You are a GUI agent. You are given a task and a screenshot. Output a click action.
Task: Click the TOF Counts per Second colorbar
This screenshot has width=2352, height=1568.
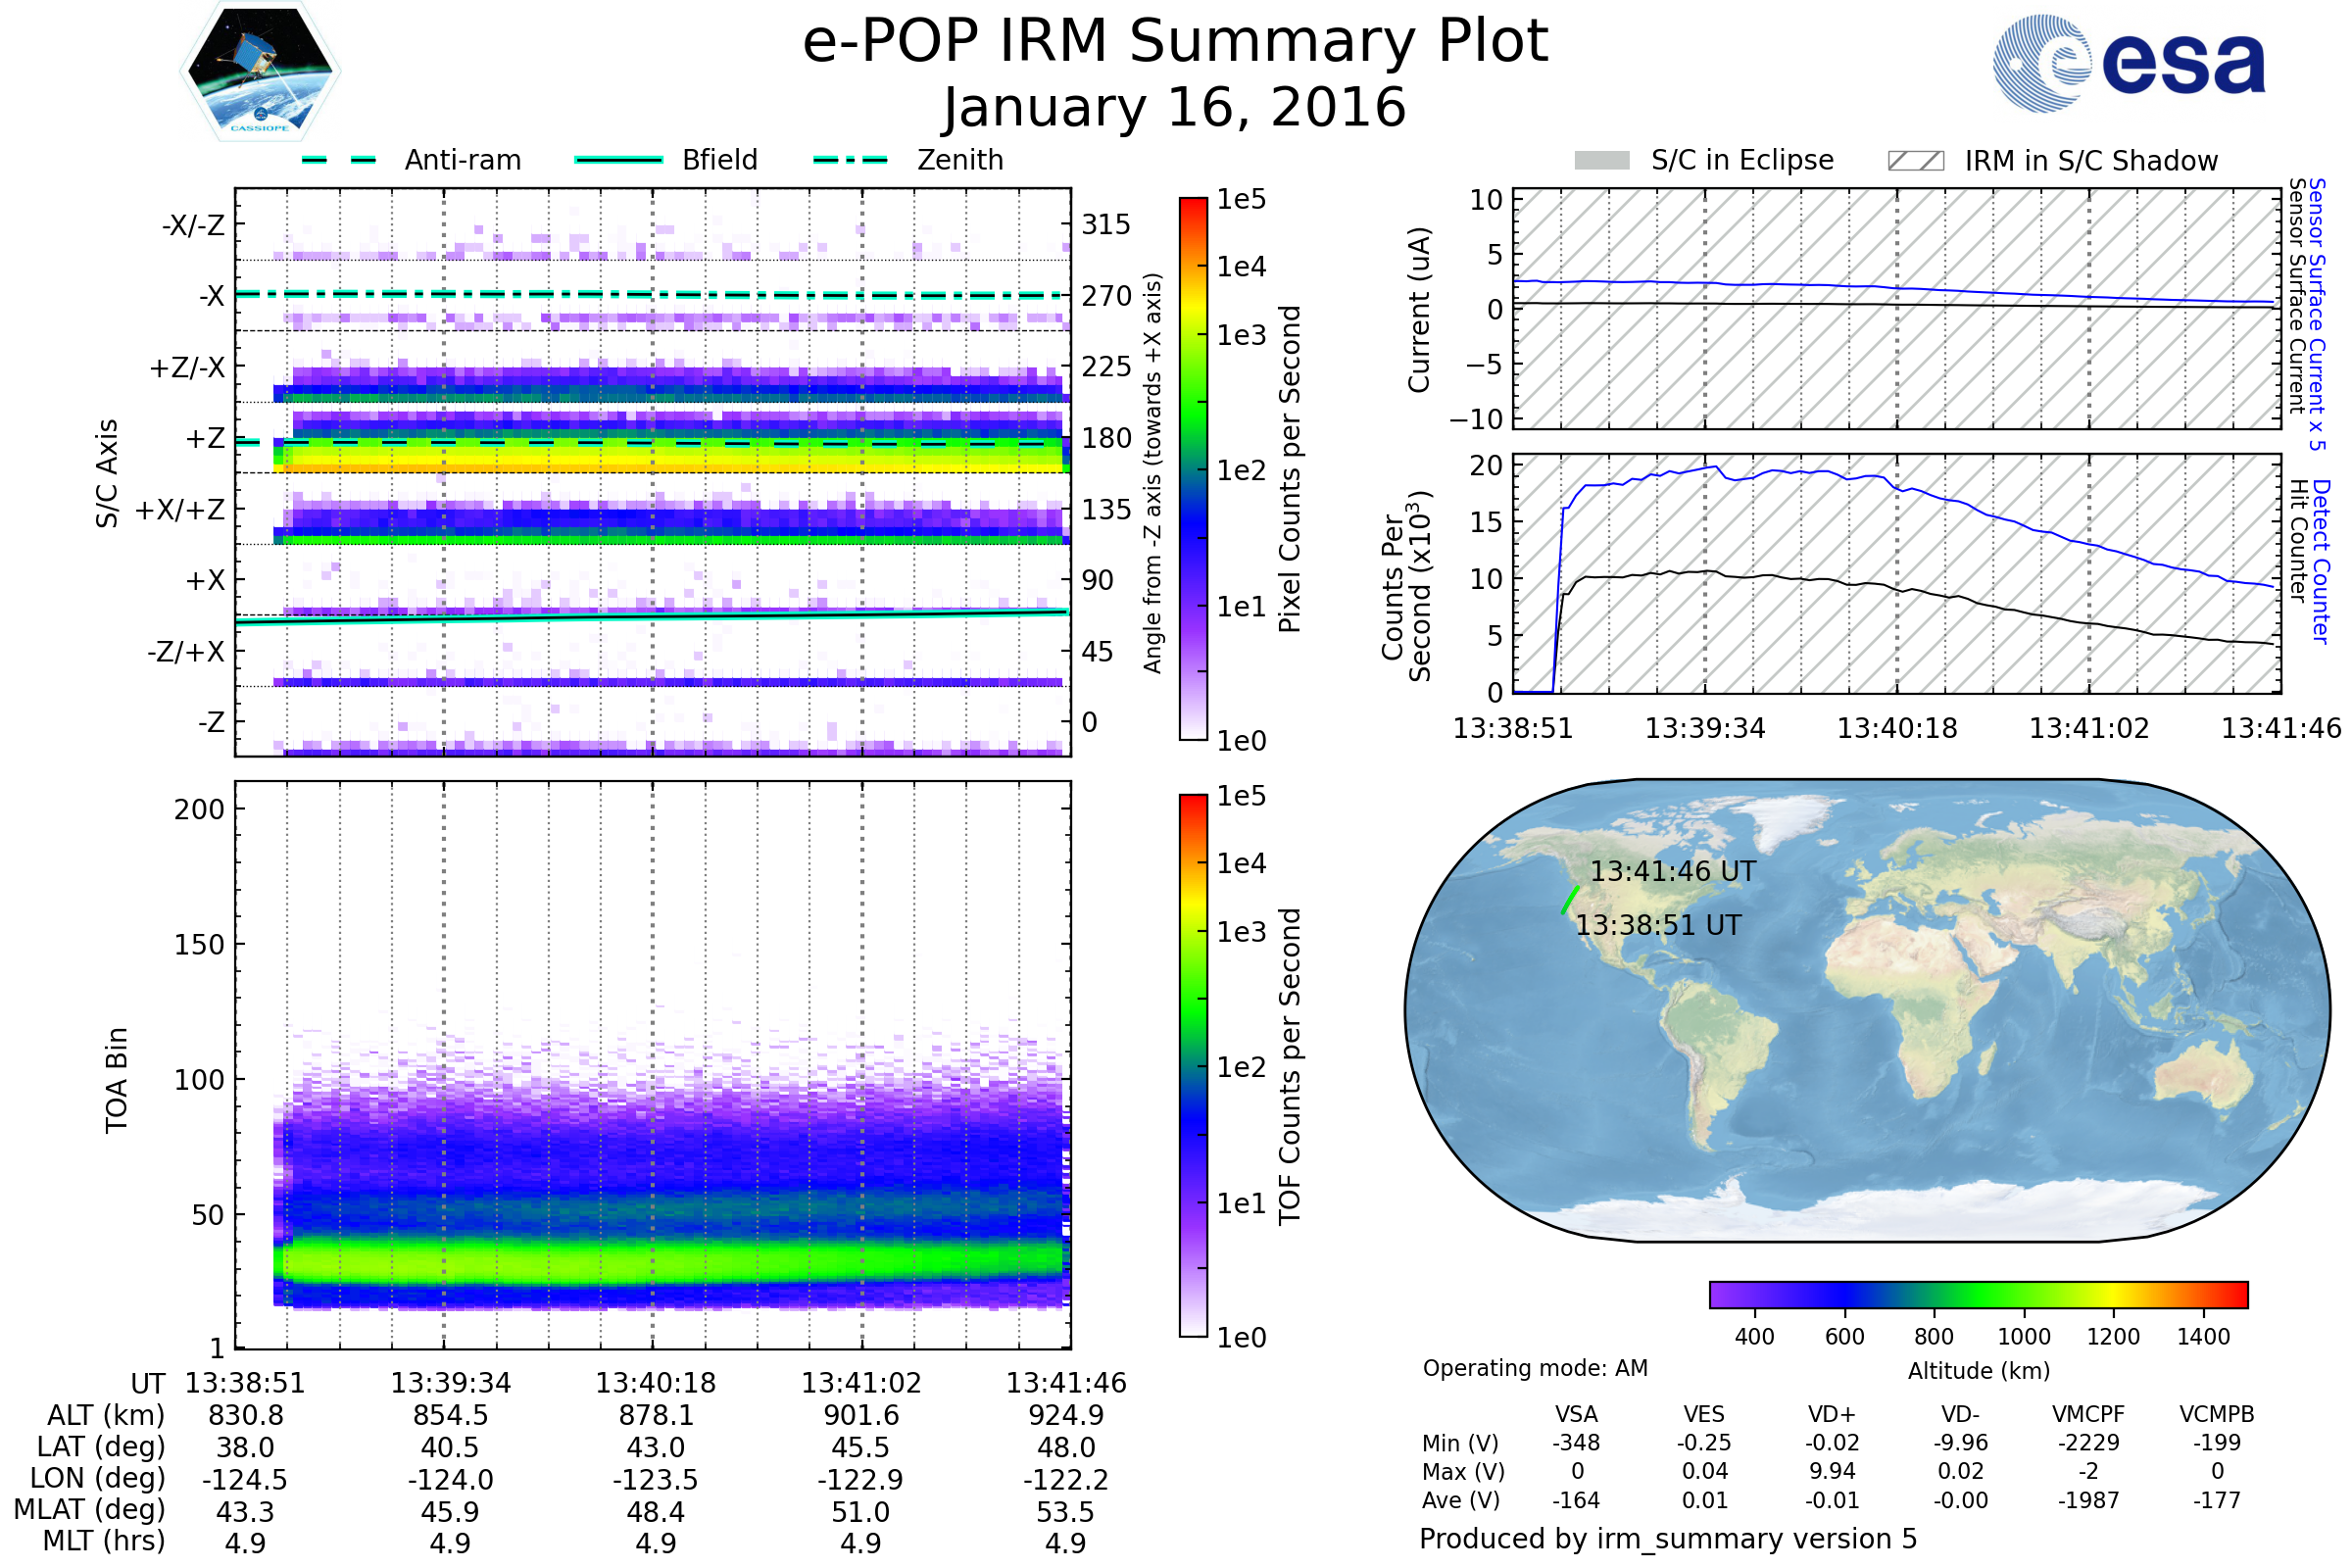tap(1193, 1065)
